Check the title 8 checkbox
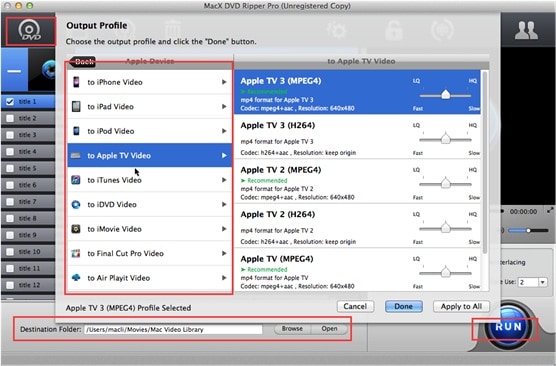 coord(10,218)
